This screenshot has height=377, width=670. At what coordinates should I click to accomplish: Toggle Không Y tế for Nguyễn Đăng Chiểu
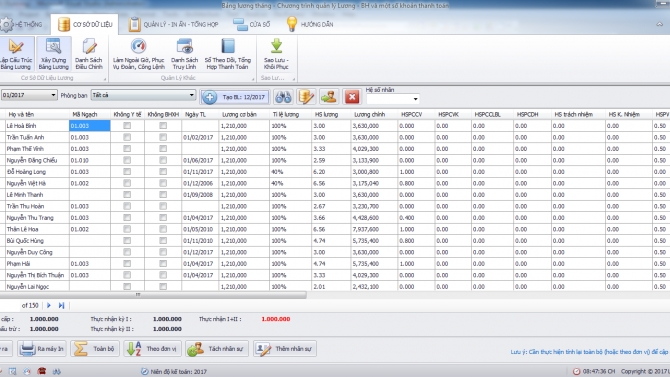pos(127,160)
